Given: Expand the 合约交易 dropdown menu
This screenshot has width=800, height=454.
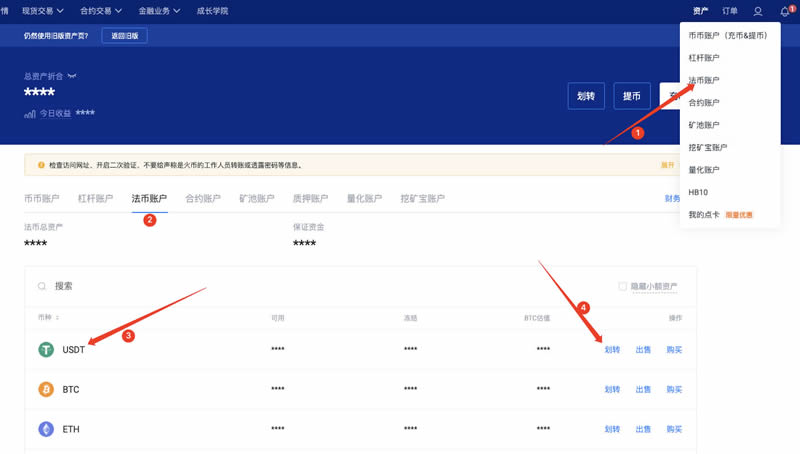Looking at the screenshot, I should [100, 11].
